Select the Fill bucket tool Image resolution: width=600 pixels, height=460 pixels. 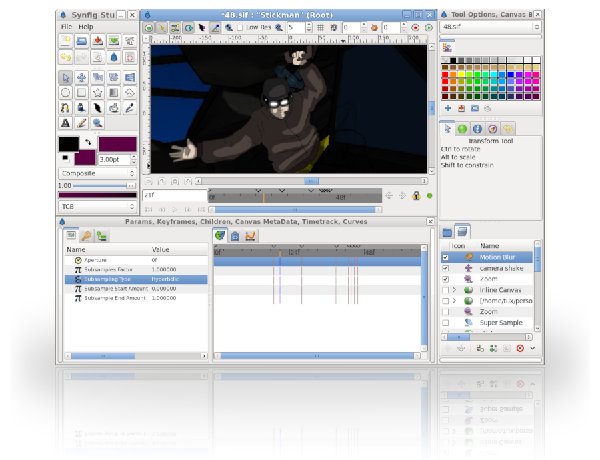pyautogui.click(x=114, y=108)
